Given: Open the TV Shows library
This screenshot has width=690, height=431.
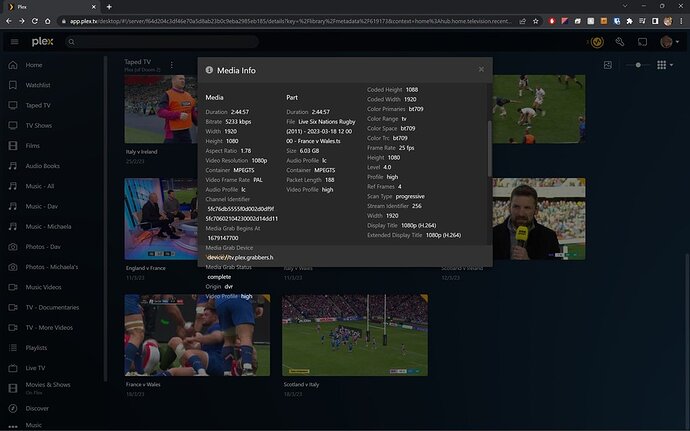Looking at the screenshot, I should (39, 125).
